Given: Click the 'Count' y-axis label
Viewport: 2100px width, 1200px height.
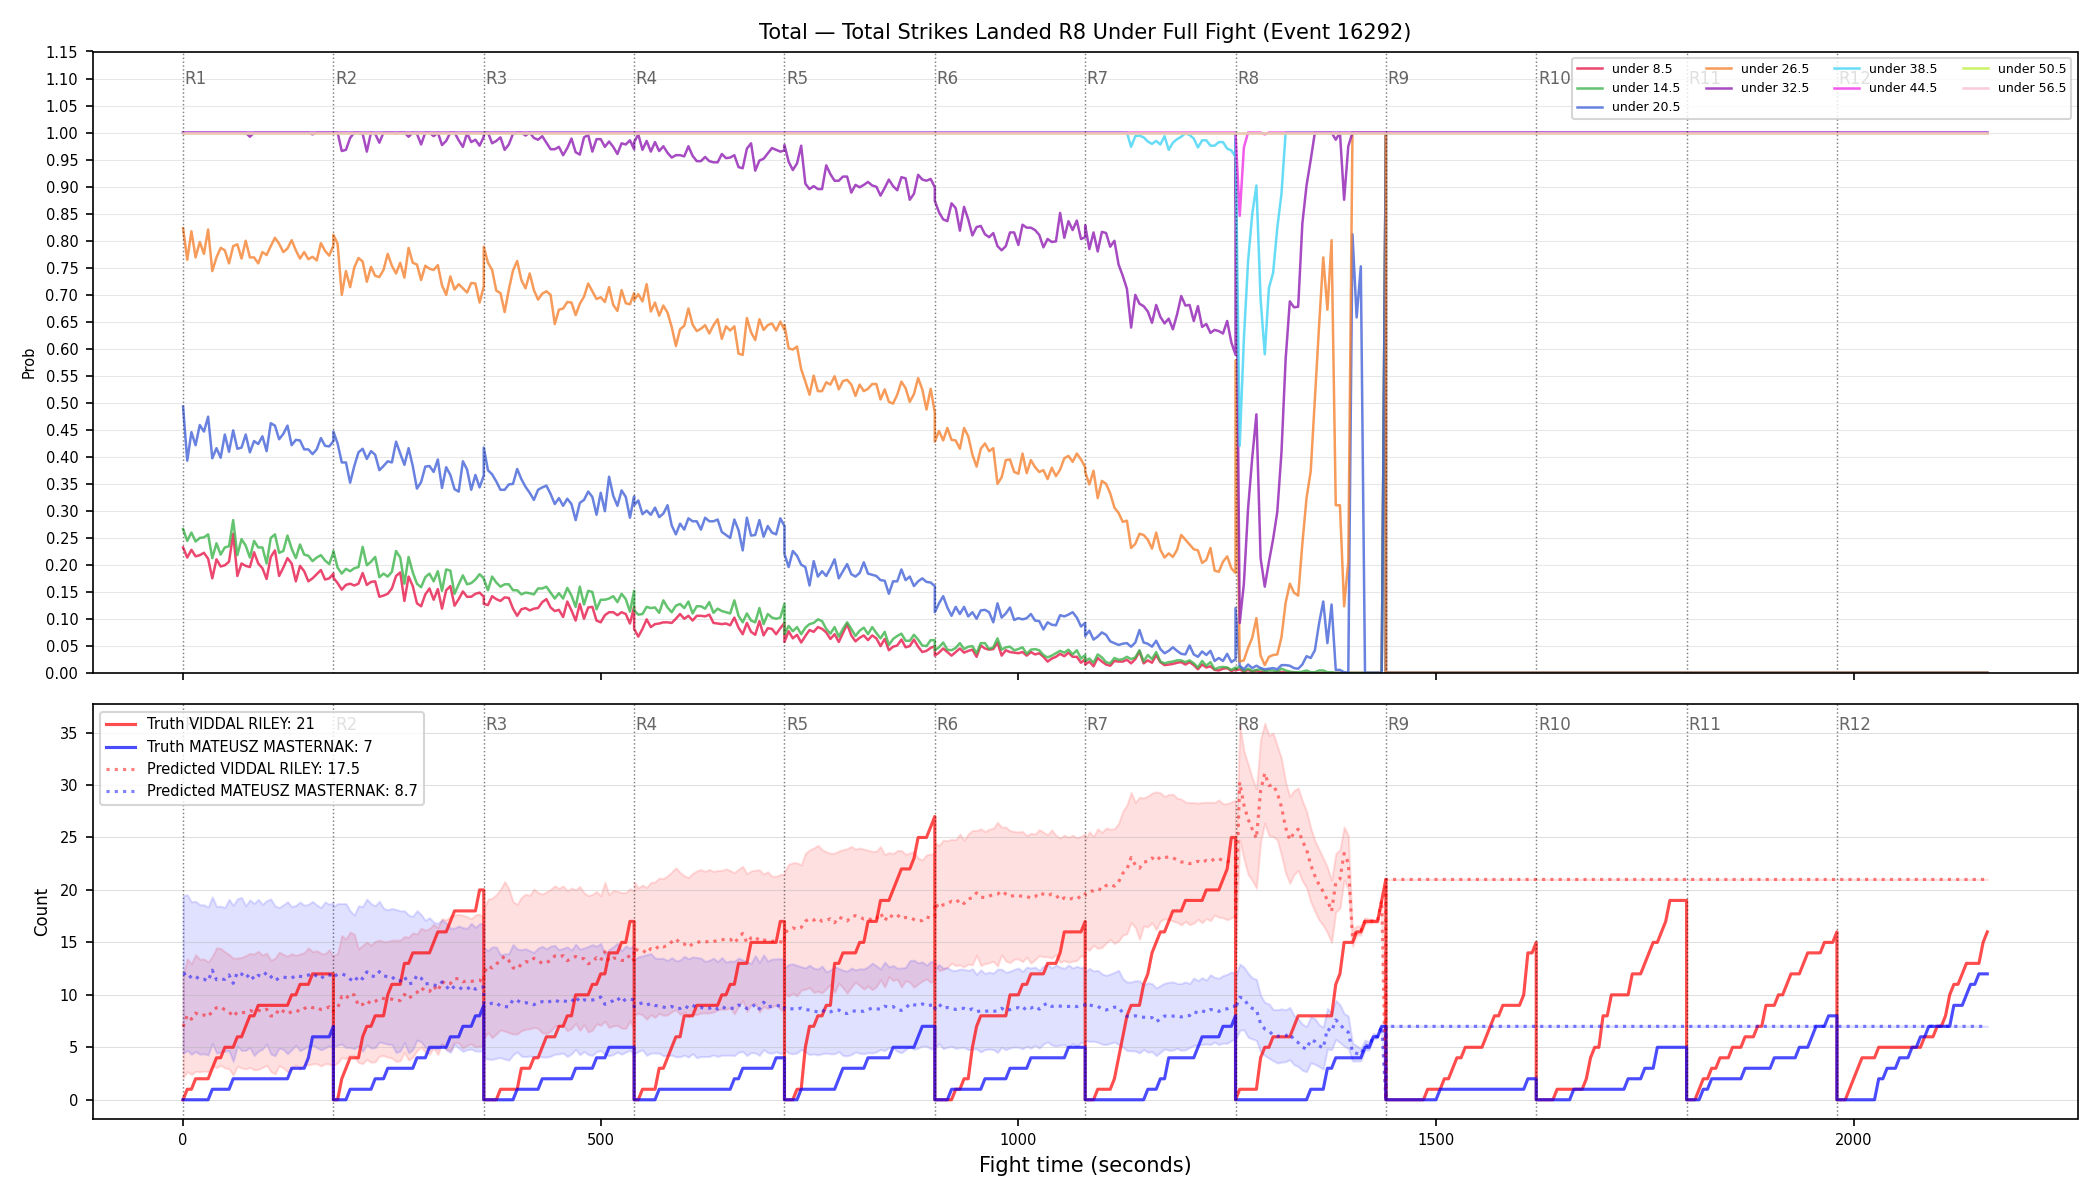Looking at the screenshot, I should (41, 912).
